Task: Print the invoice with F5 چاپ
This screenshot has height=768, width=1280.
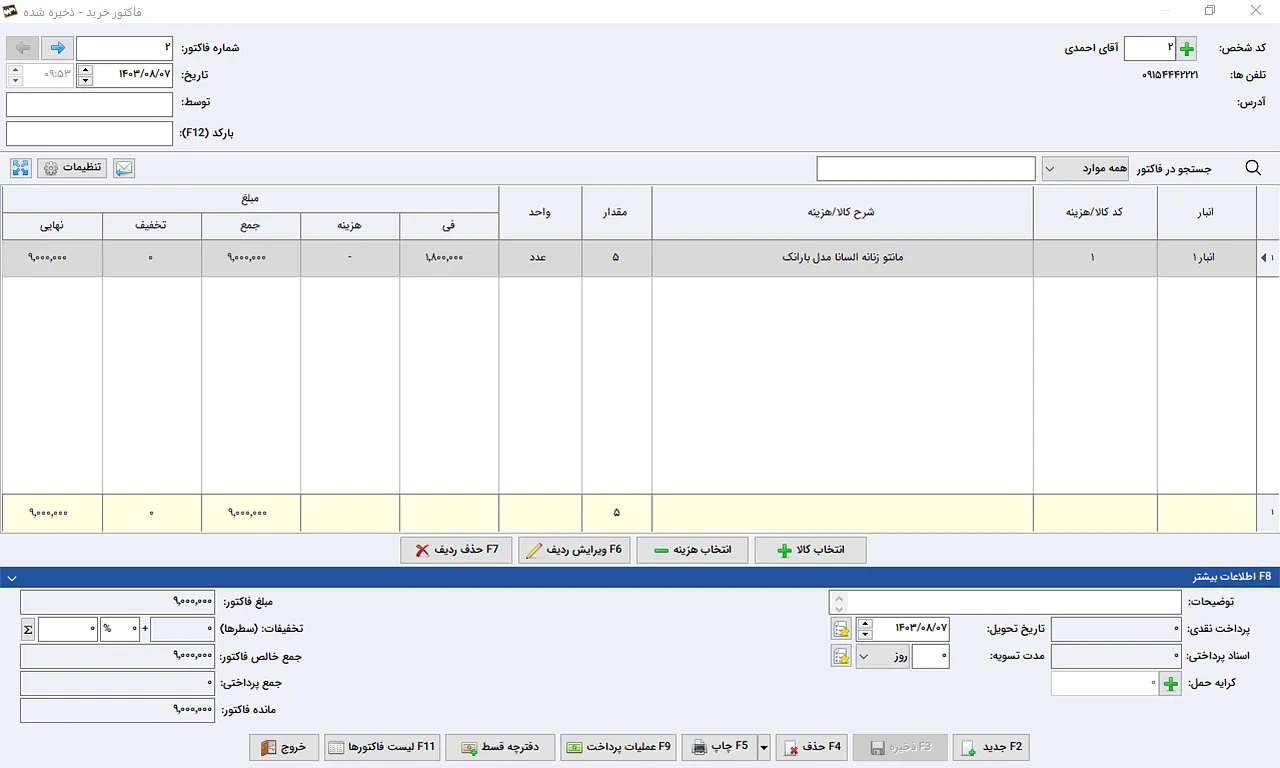Action: 720,747
